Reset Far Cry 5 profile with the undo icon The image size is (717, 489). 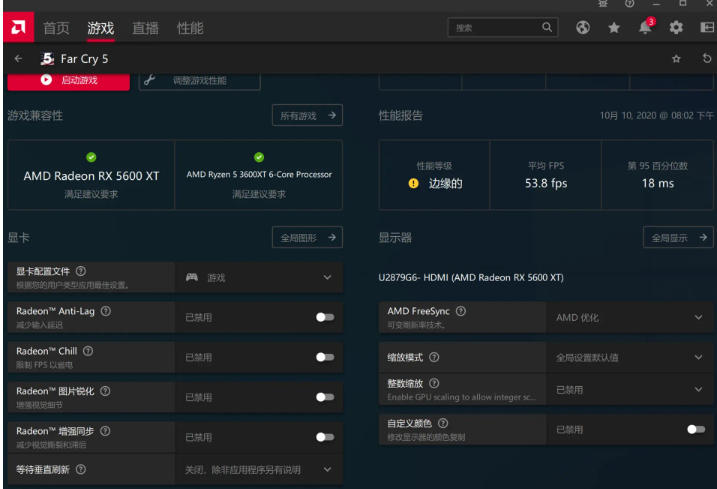(706, 58)
